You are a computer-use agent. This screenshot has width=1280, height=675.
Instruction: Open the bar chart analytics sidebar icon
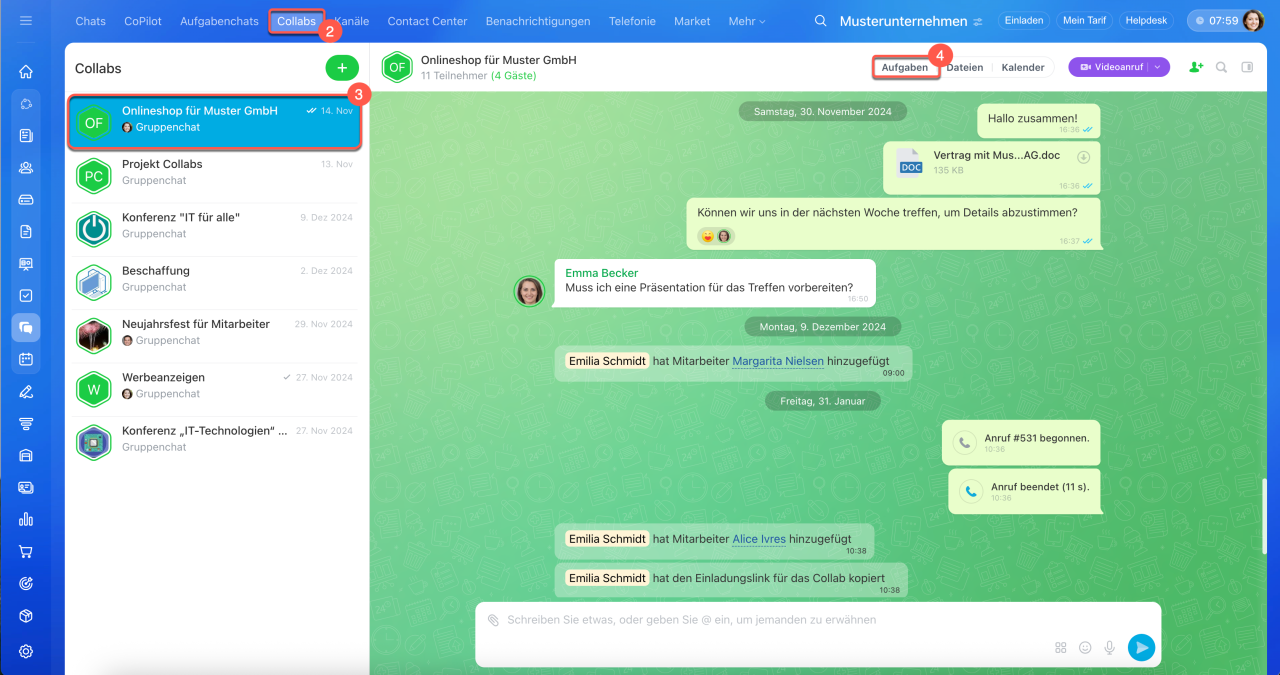26,519
